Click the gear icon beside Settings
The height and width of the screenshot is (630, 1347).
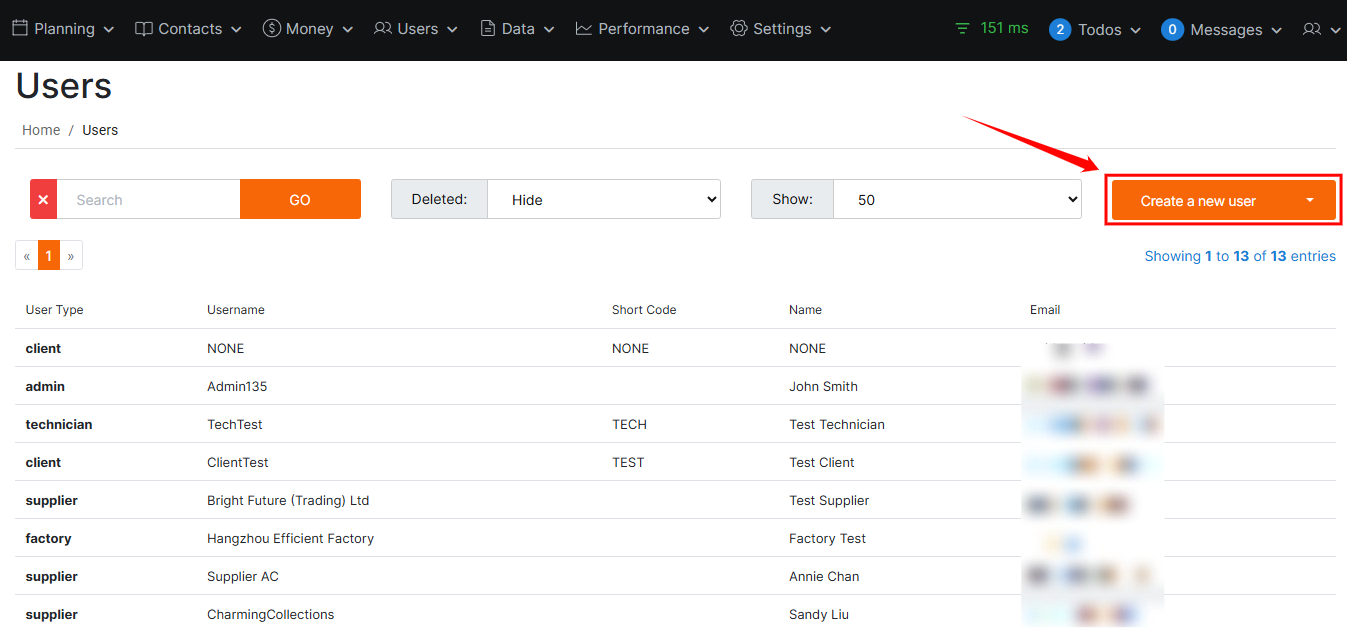click(739, 29)
